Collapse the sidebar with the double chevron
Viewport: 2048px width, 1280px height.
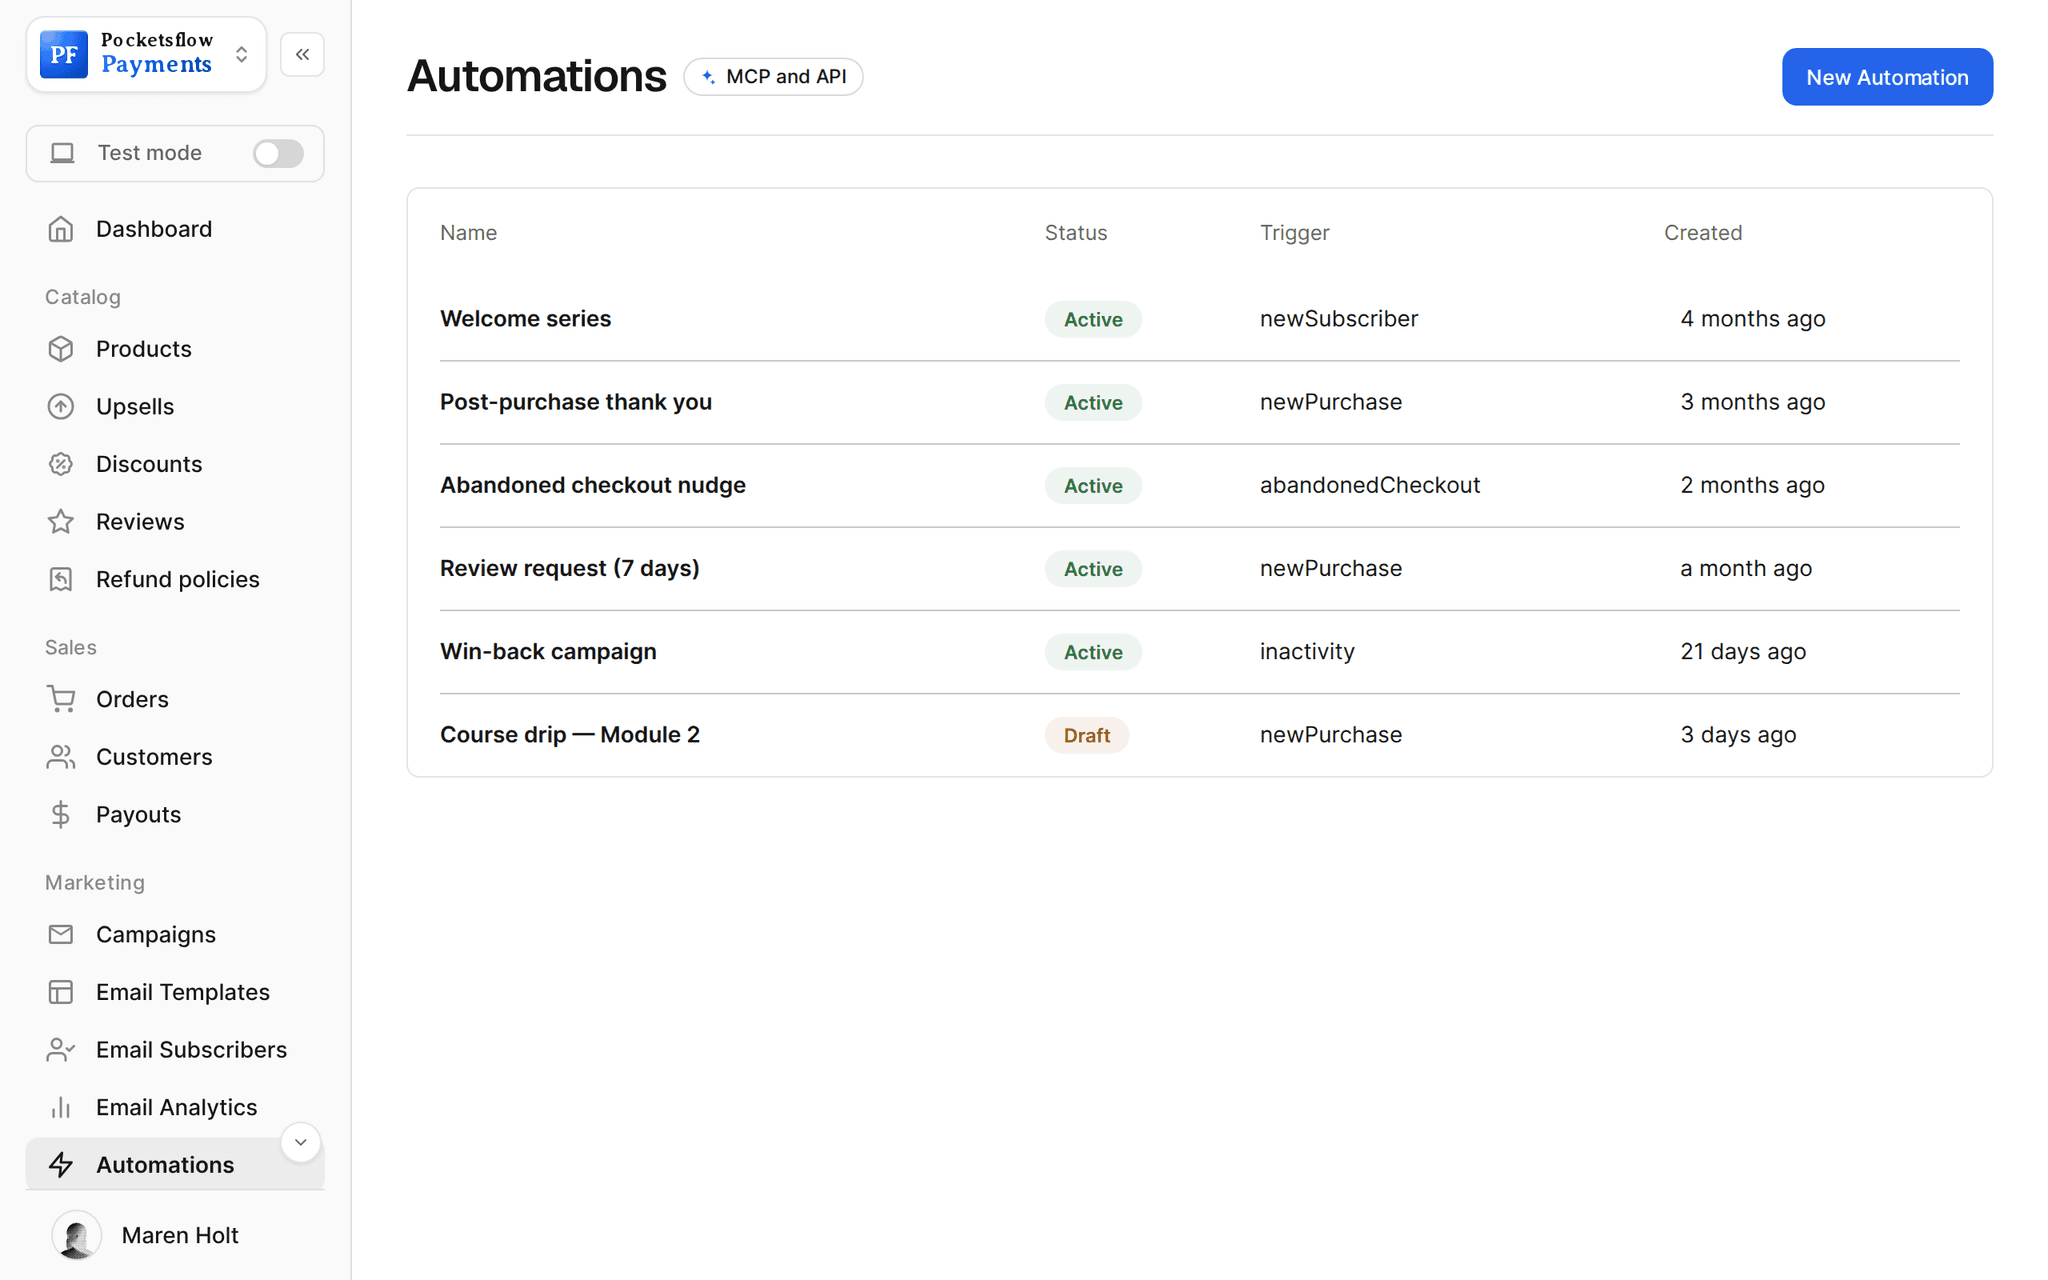(x=302, y=54)
